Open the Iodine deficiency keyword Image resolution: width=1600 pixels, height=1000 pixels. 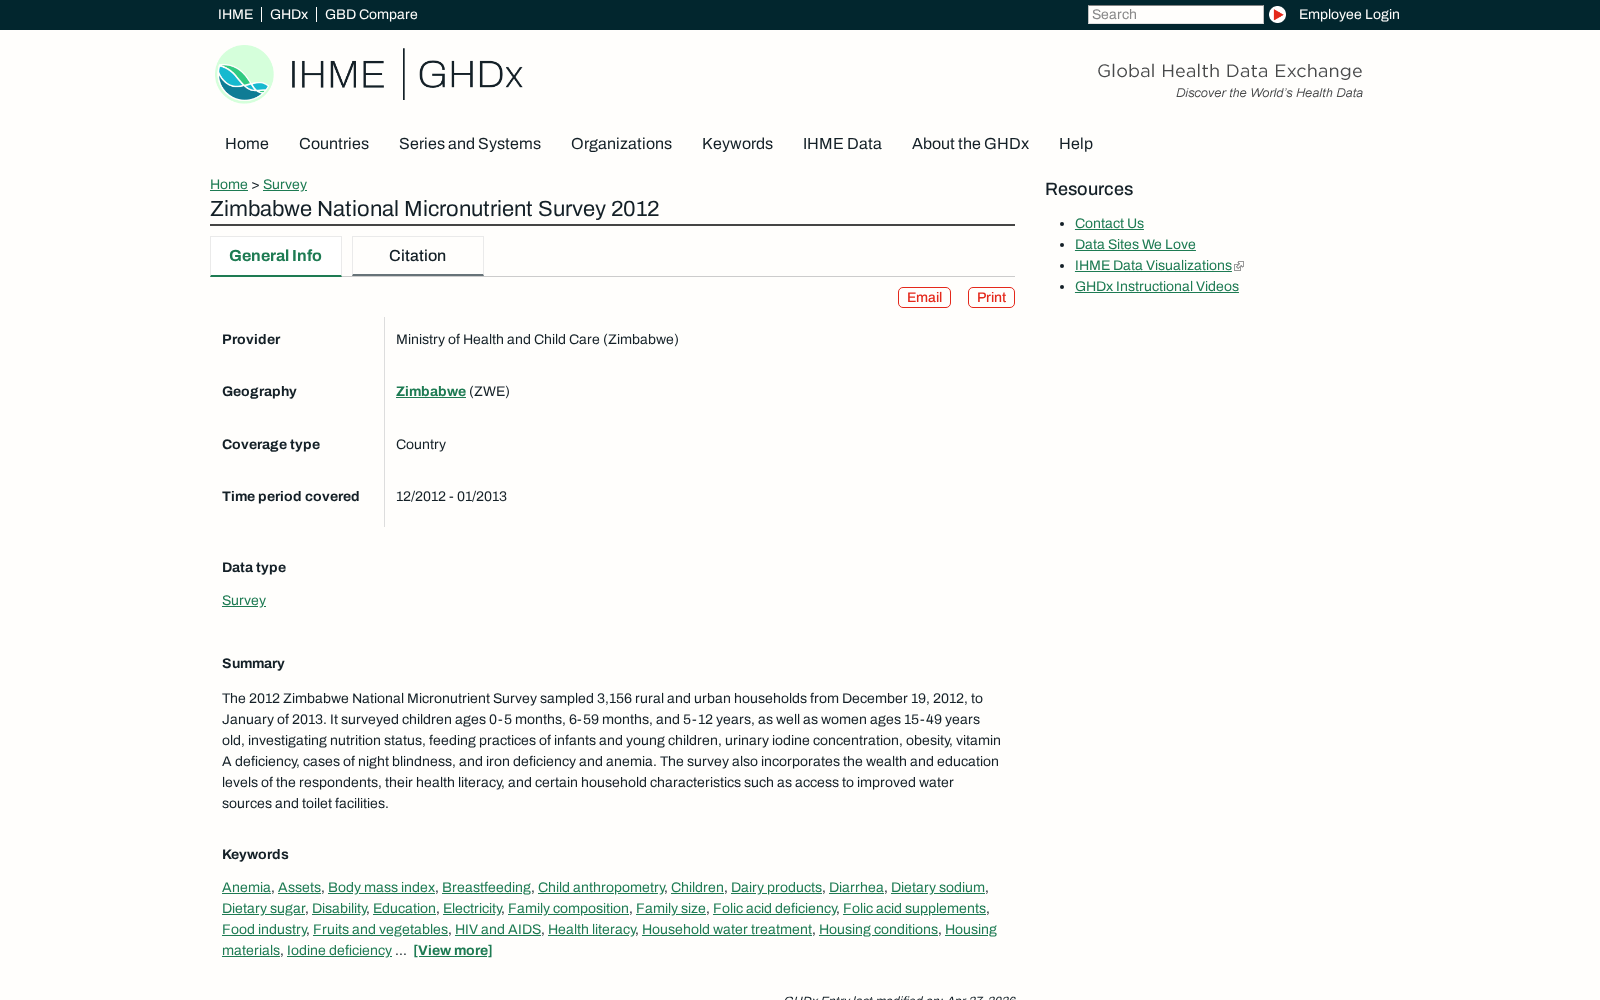coord(339,951)
